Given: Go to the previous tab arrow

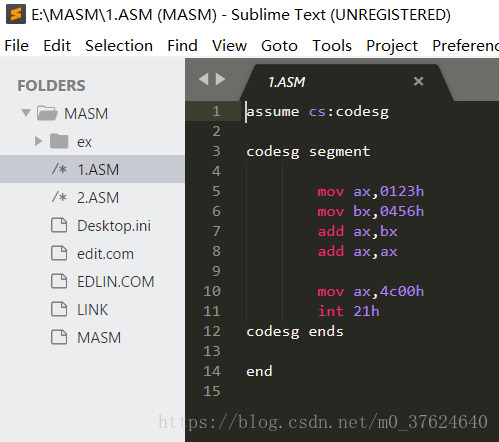Looking at the screenshot, I should [x=204, y=79].
